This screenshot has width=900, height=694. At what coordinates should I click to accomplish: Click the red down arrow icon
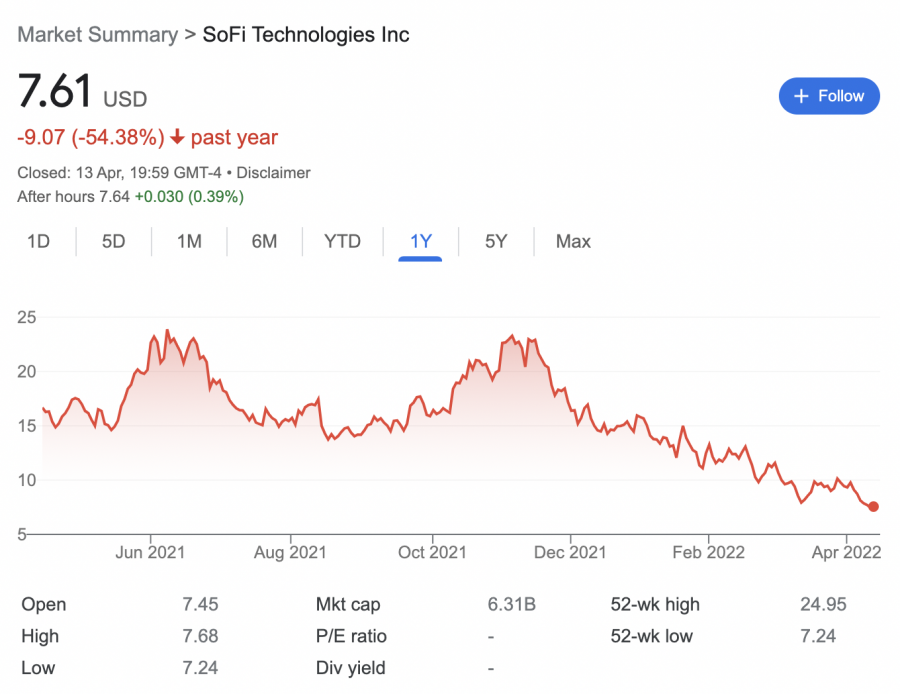point(177,138)
